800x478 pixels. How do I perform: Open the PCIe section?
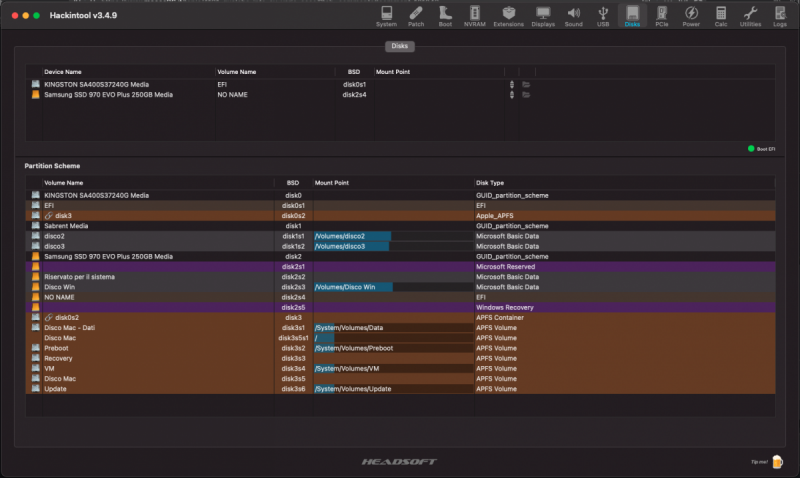[662, 15]
